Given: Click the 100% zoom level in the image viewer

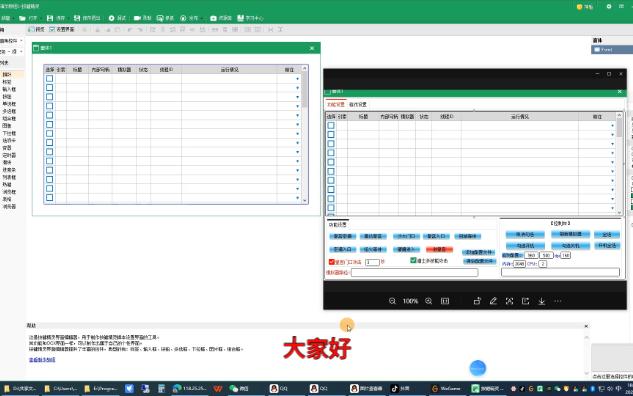Looking at the screenshot, I should point(410,301).
